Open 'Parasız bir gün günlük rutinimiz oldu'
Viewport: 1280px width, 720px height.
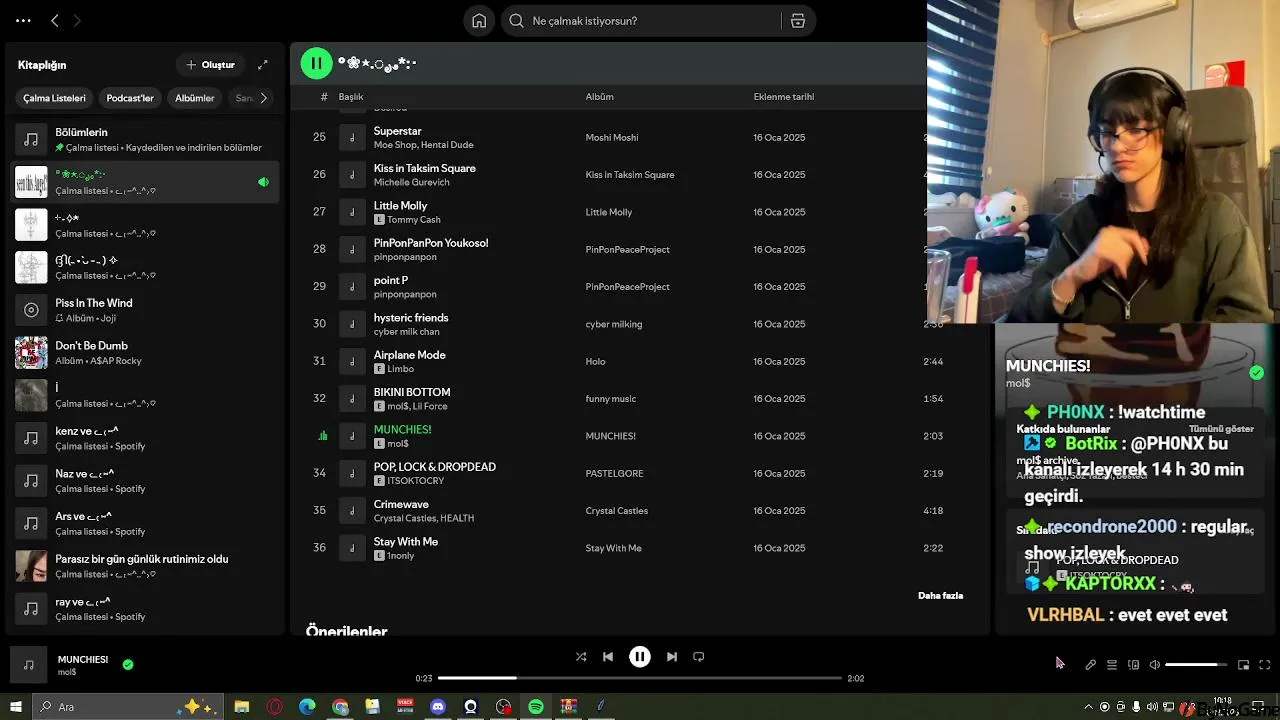[145, 566]
